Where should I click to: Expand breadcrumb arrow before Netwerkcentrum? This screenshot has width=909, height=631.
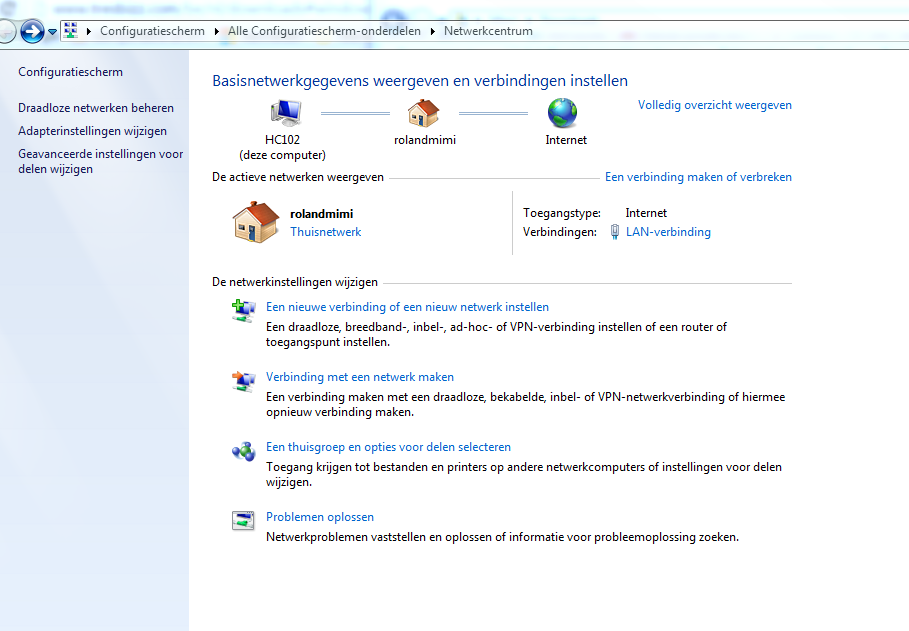pyautogui.click(x=434, y=31)
